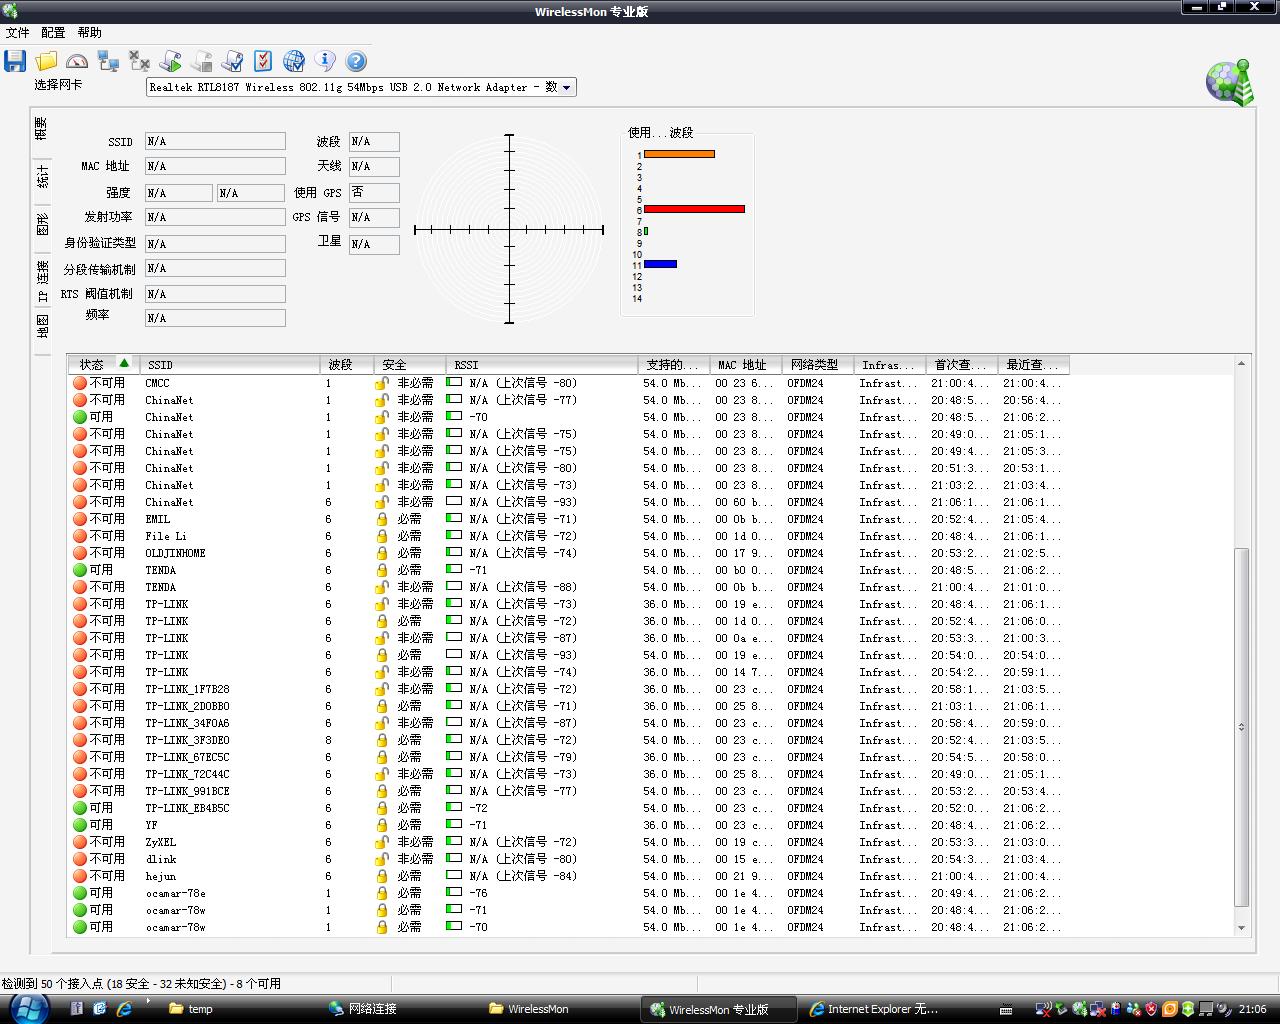Click the open lock icon in ZyXEL row

point(381,842)
